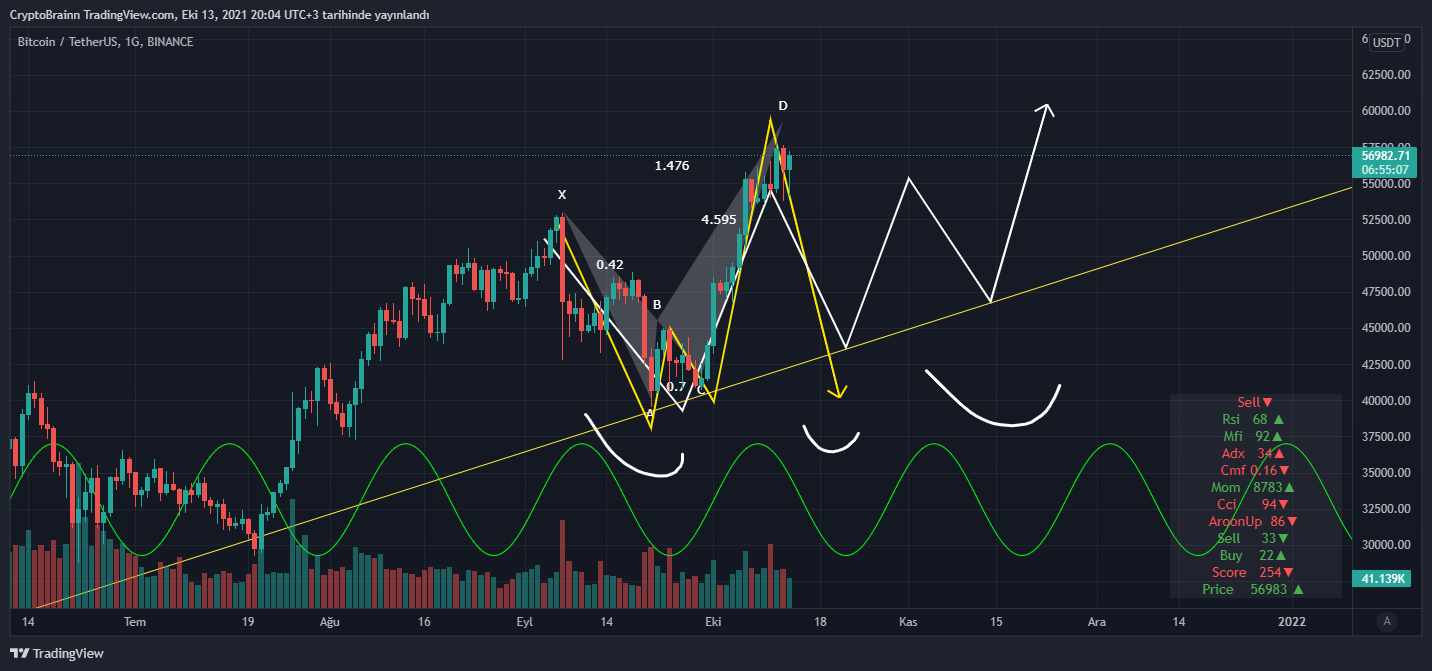This screenshot has height=671, width=1432.
Task: Click the harmonic ratio label 1.476
Action: [x=672, y=166]
